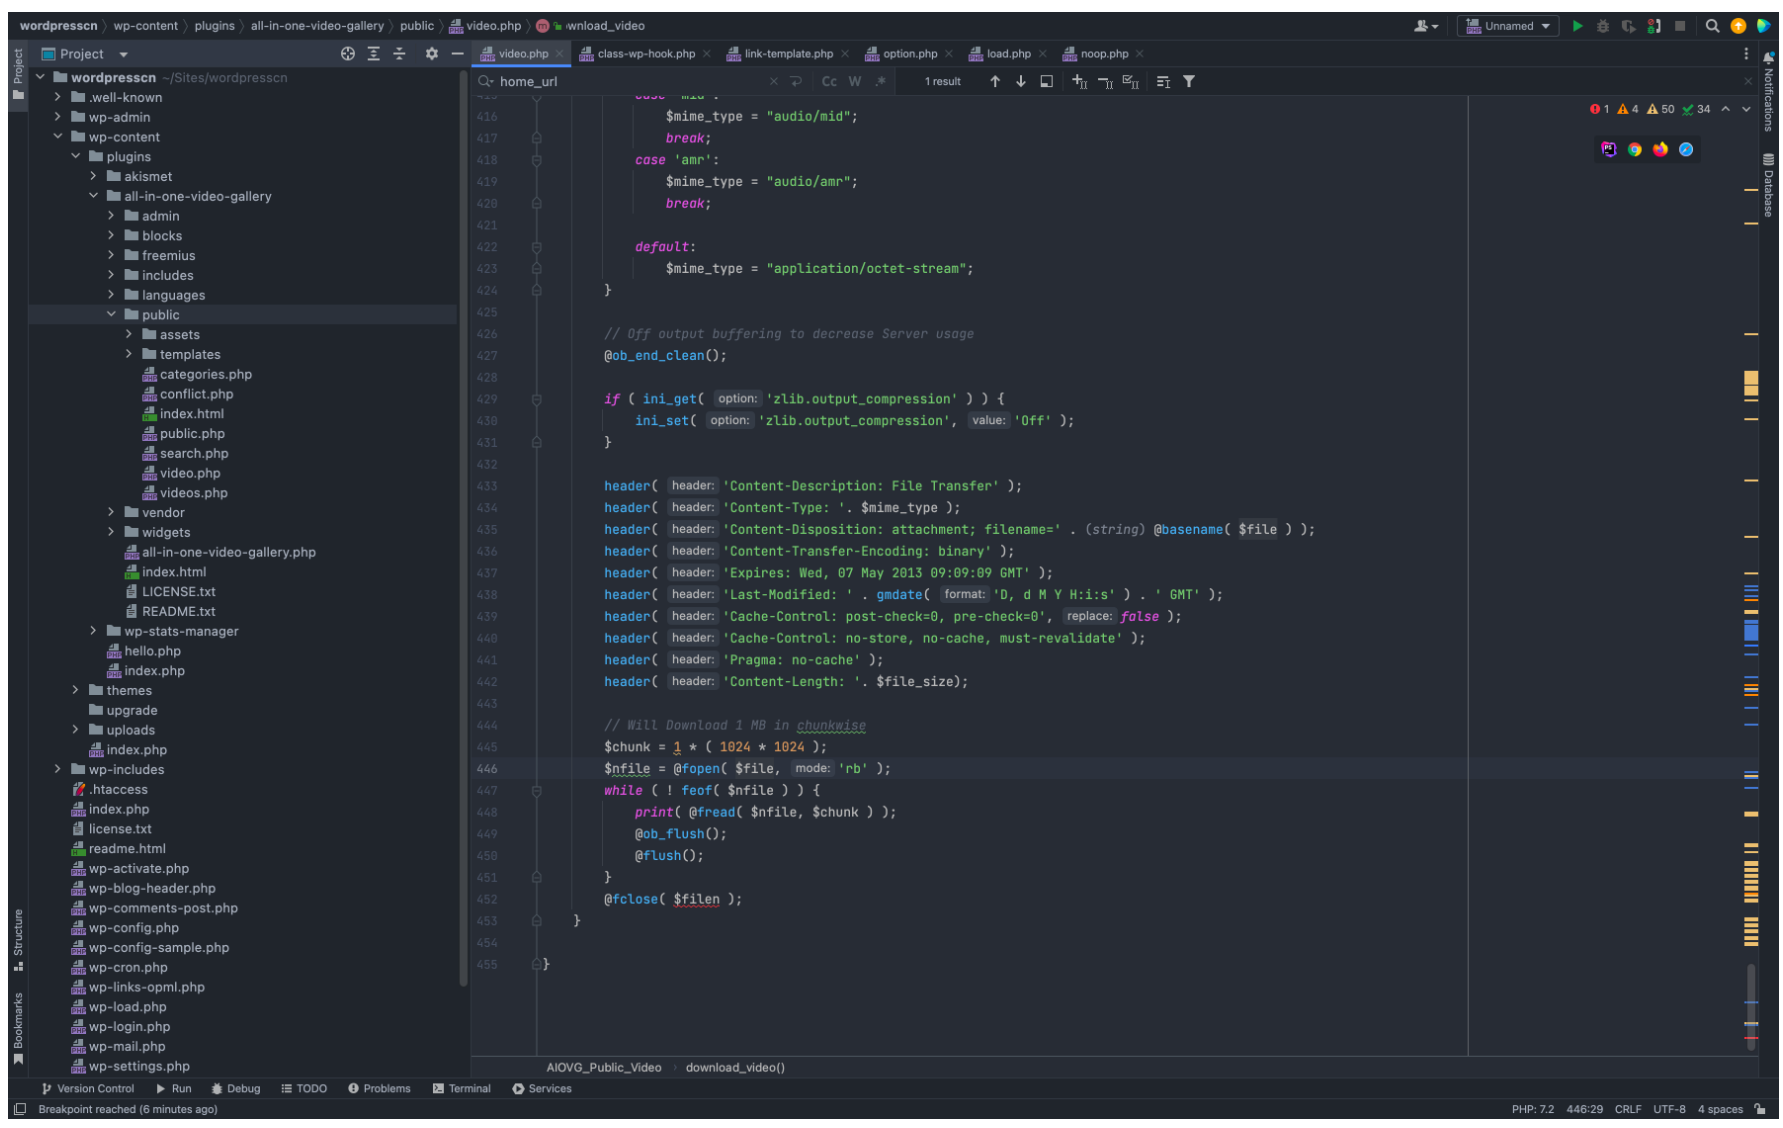Expand the wp-includes folder
The height and width of the screenshot is (1128, 1783).
[x=58, y=769]
